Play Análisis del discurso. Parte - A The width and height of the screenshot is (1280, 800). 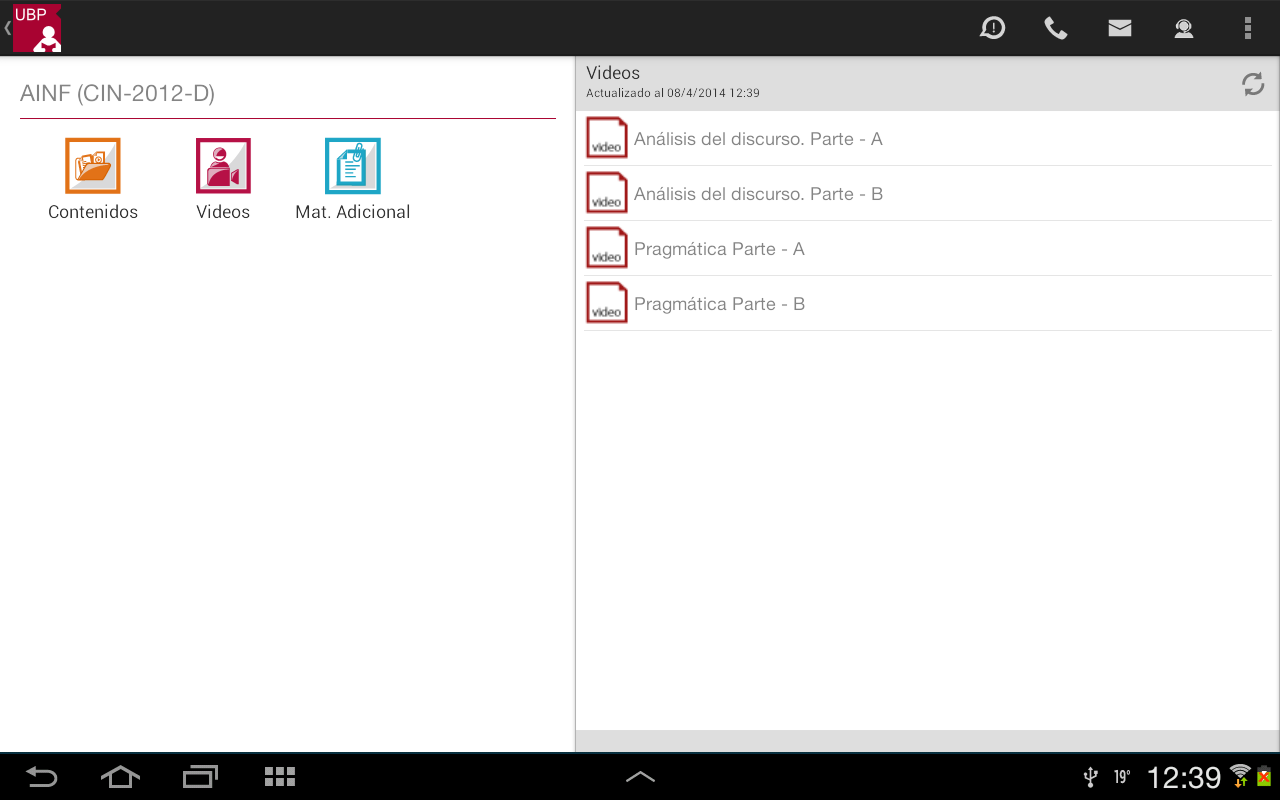pyautogui.click(x=758, y=139)
